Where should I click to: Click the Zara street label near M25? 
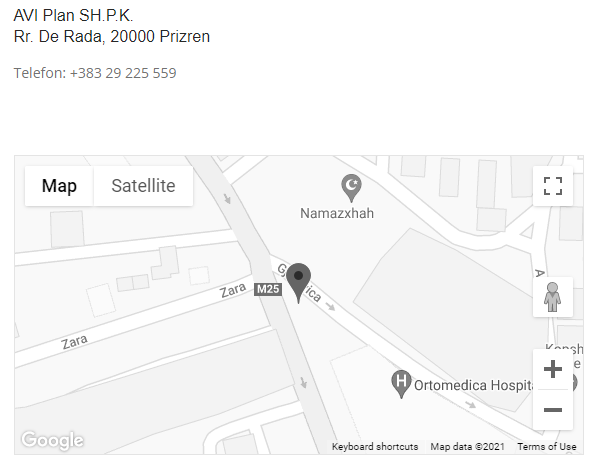click(x=233, y=290)
